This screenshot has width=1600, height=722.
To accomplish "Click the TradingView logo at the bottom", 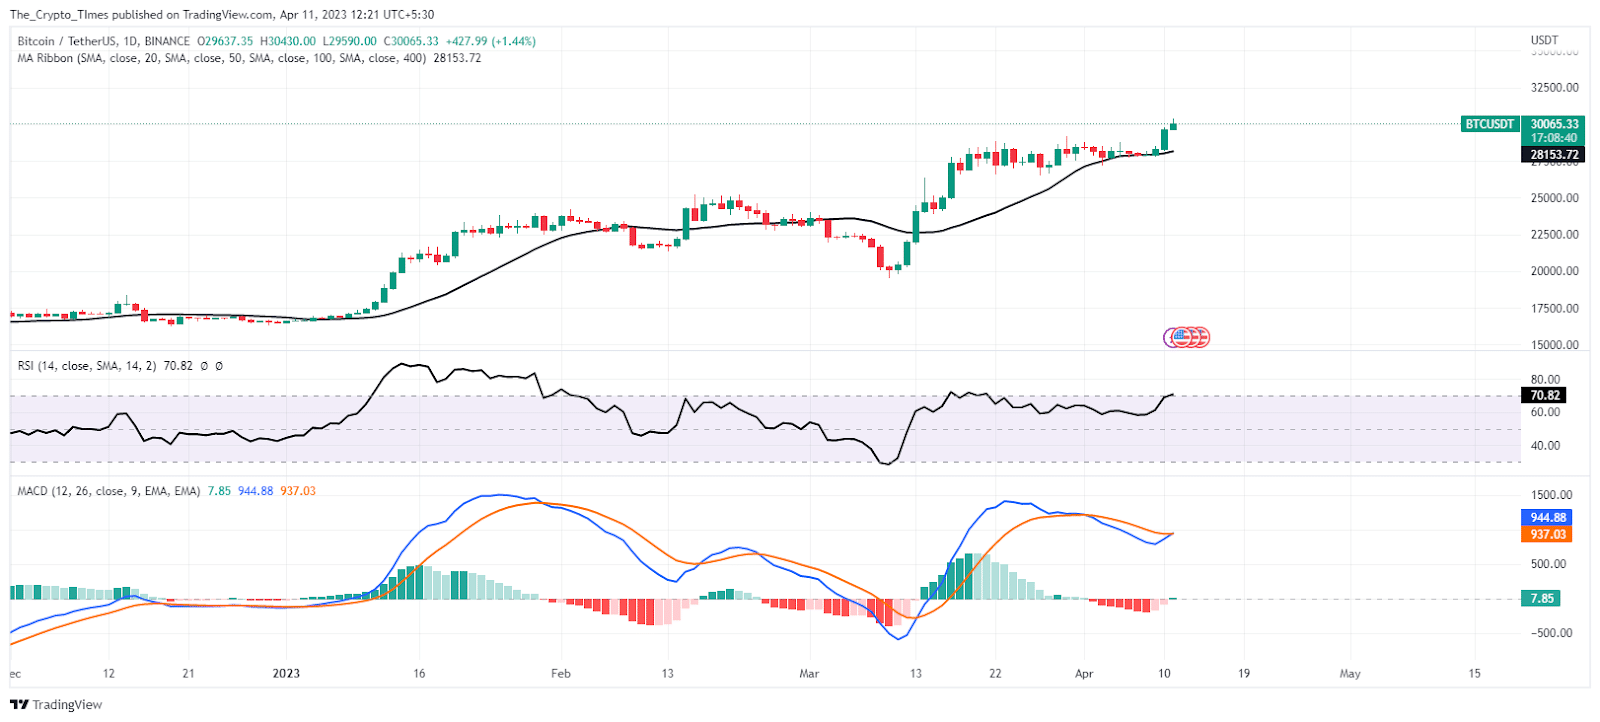I will [56, 705].
